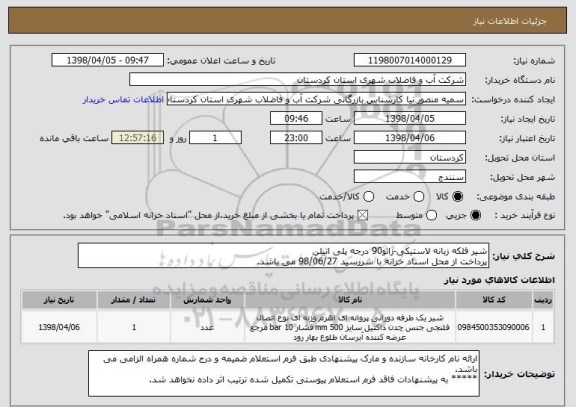576x407 pixels.
Task: Click the سنندج delivery city field
Action: pyautogui.click(x=410, y=177)
